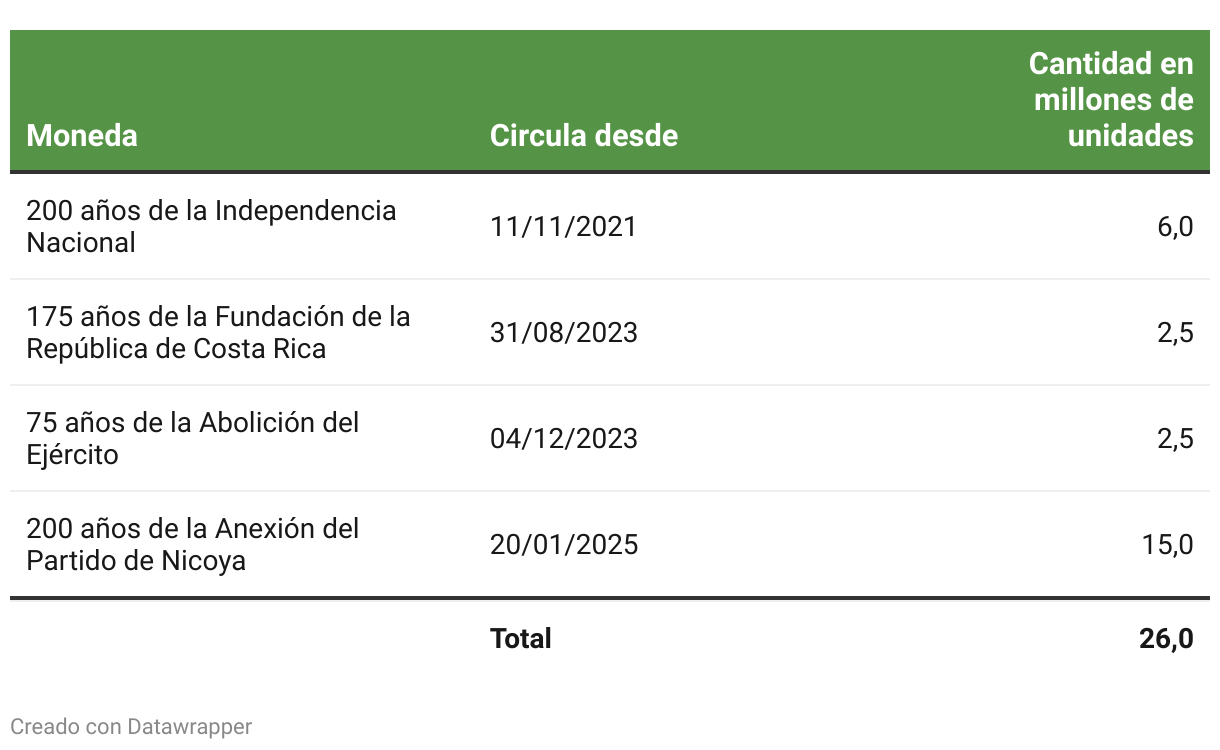Open the Datawrapper link in the footer
Viewport: 1220px width, 750px height.
tap(189, 726)
